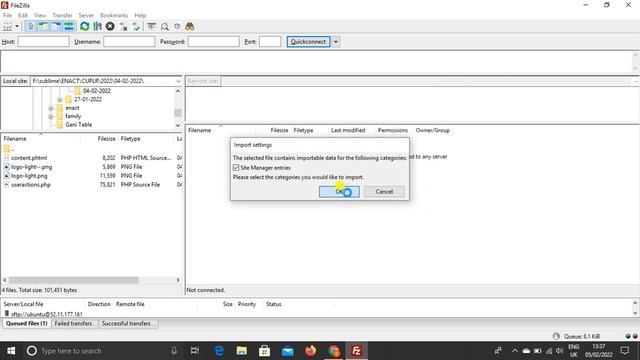Click the local tree scroll up arrow

pyautogui.click(x=178, y=91)
